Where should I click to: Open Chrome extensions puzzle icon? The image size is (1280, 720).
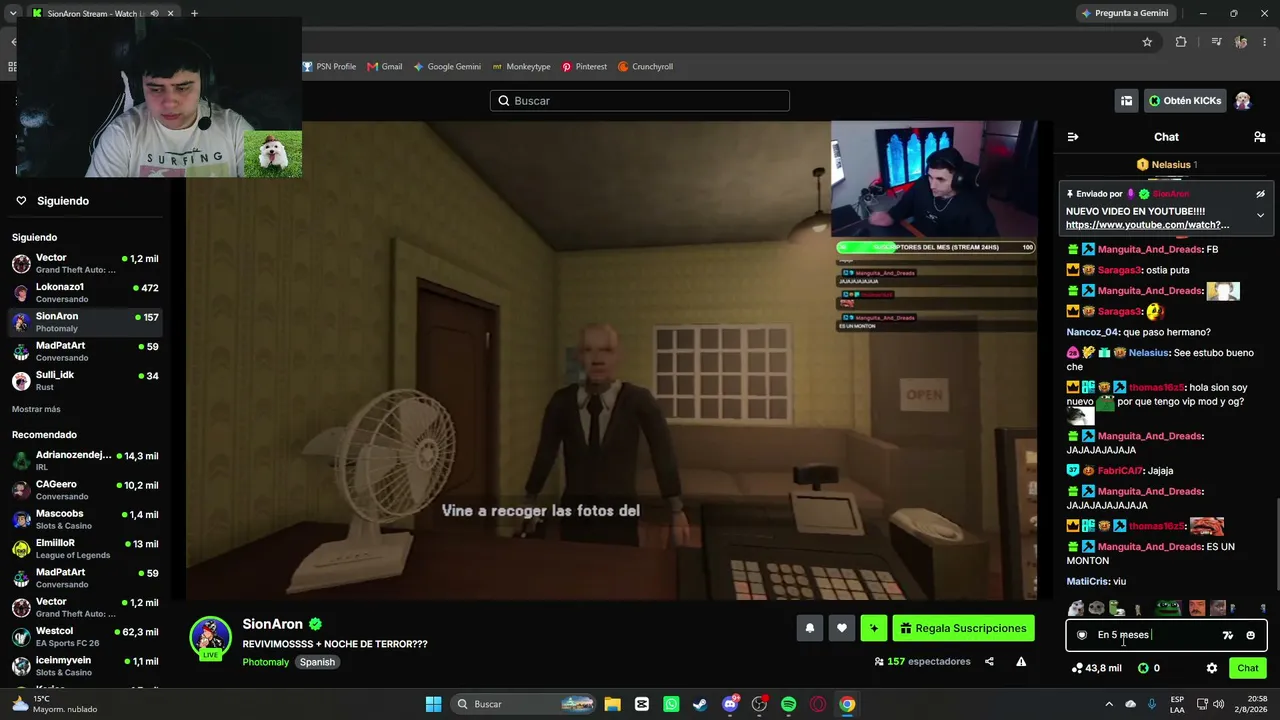[x=1181, y=42]
